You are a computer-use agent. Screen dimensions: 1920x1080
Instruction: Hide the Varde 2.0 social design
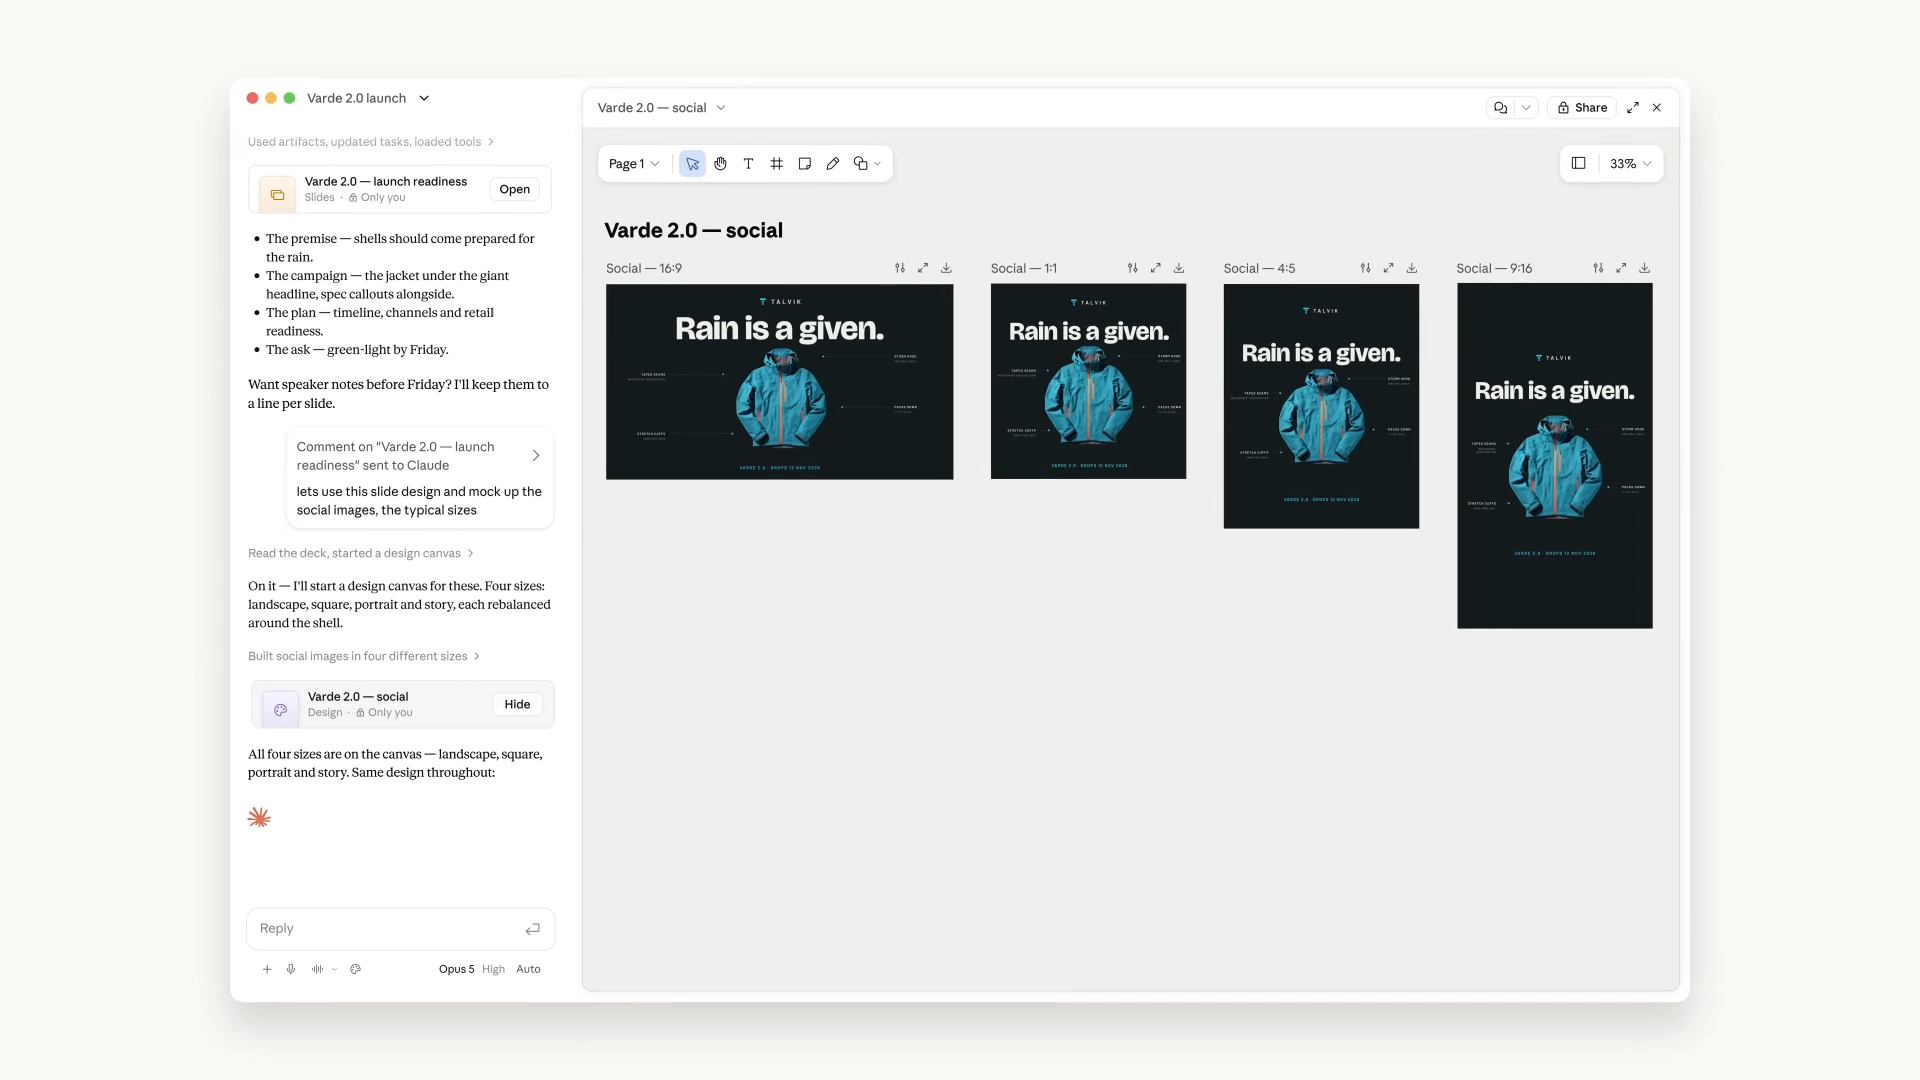[x=517, y=704]
